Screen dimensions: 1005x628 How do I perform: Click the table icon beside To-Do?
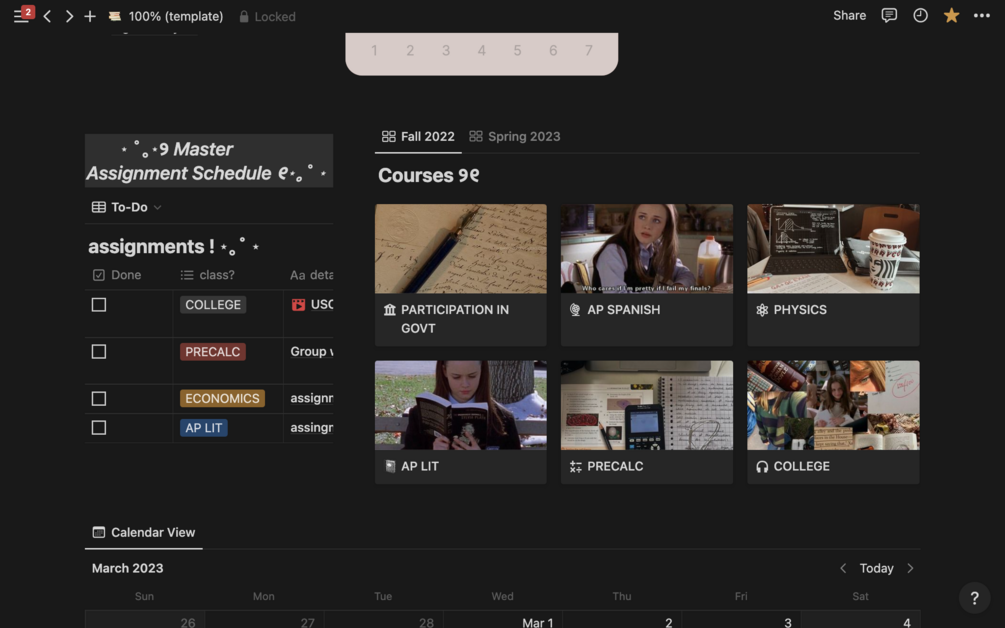[98, 207]
